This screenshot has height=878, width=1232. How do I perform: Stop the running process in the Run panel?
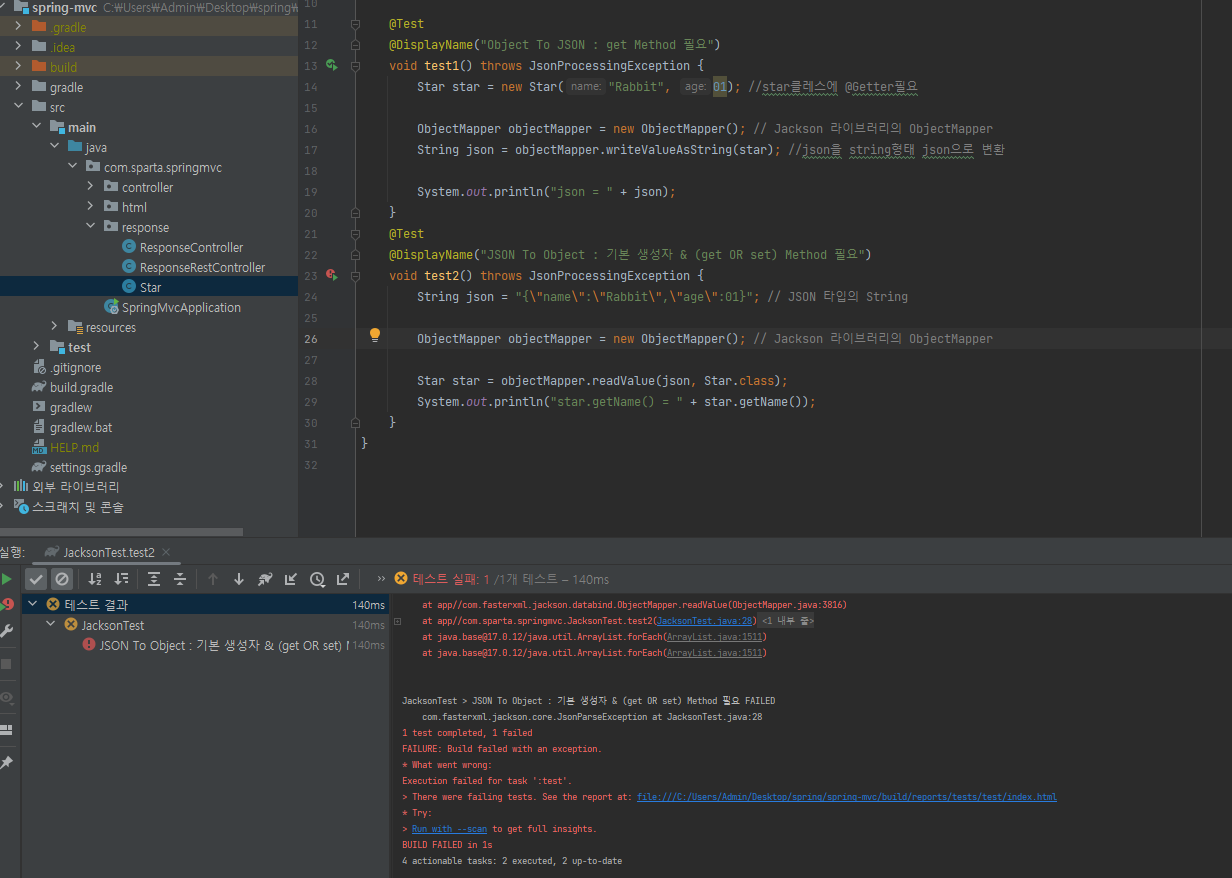7,663
